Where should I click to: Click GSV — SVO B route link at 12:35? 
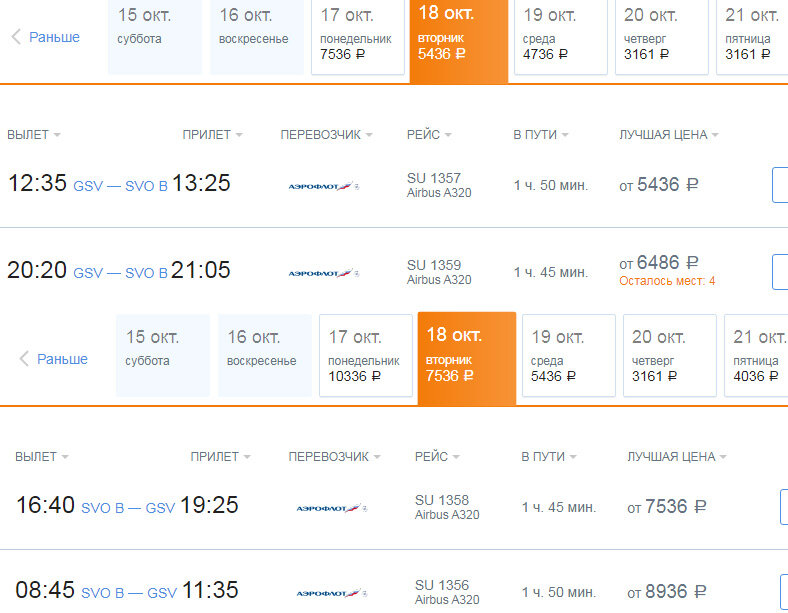point(120,186)
